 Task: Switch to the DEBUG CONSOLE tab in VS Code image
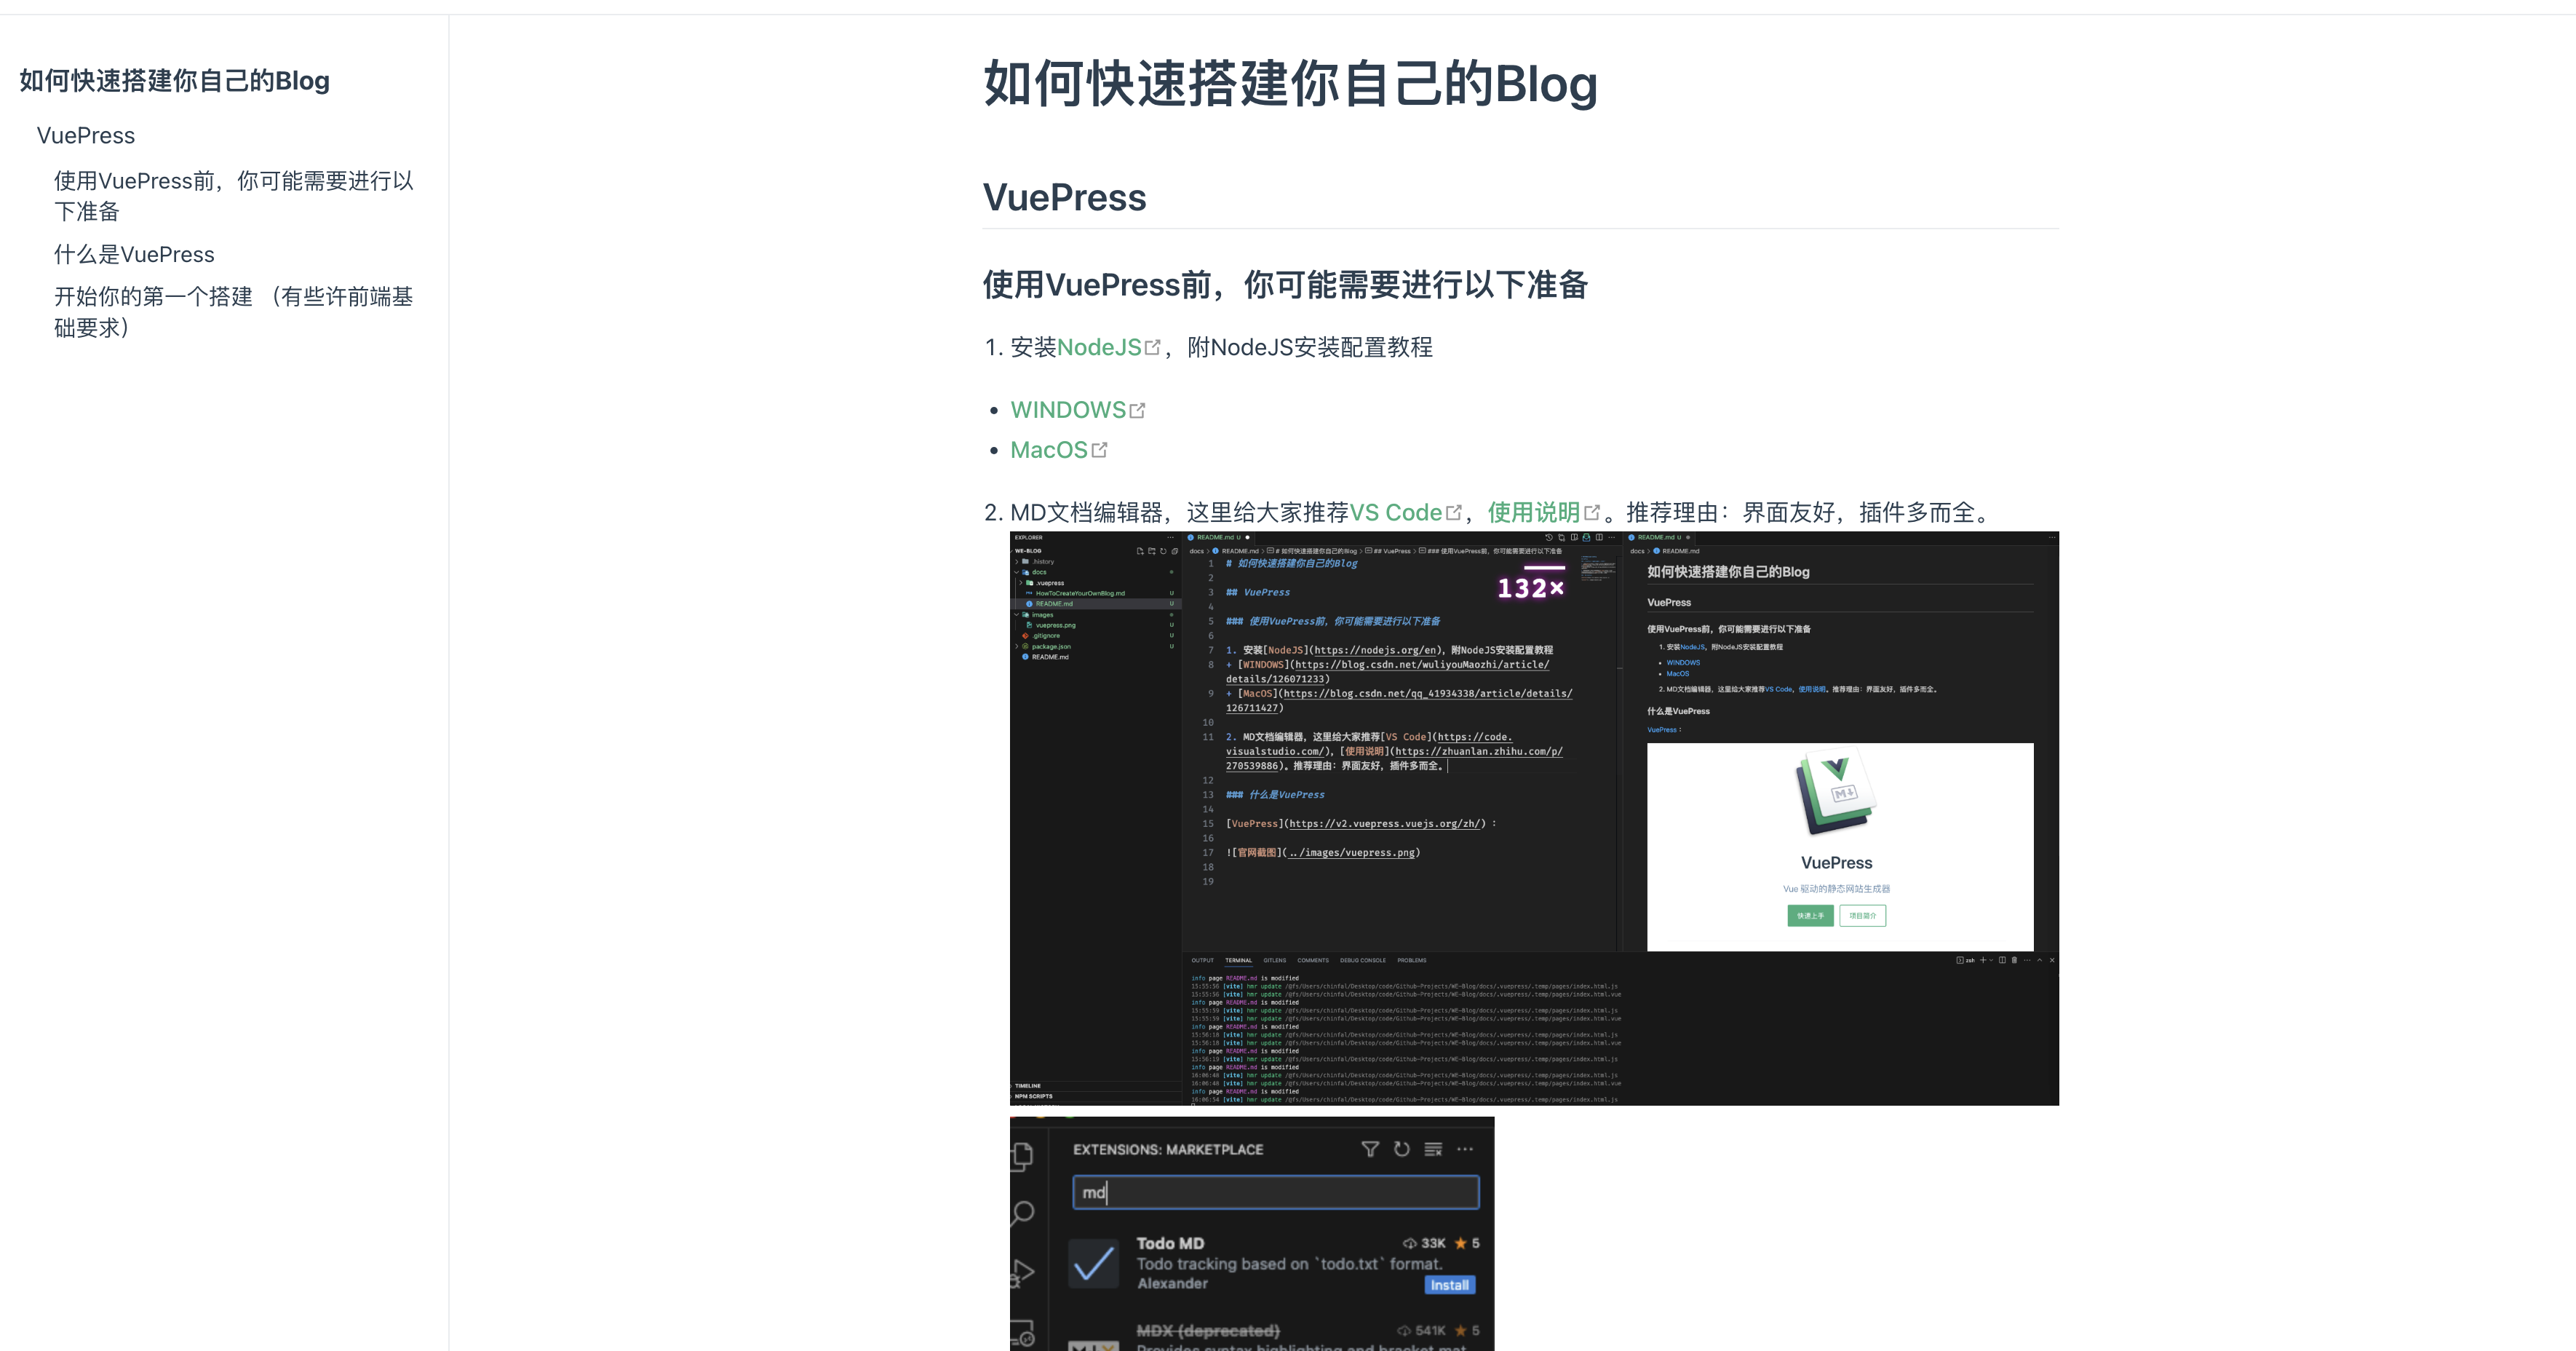[1363, 960]
